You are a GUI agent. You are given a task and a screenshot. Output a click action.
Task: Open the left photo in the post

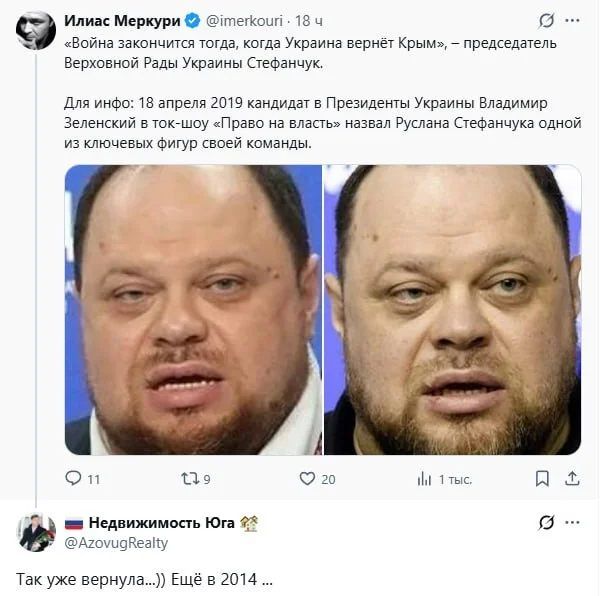pyautogui.click(x=193, y=310)
